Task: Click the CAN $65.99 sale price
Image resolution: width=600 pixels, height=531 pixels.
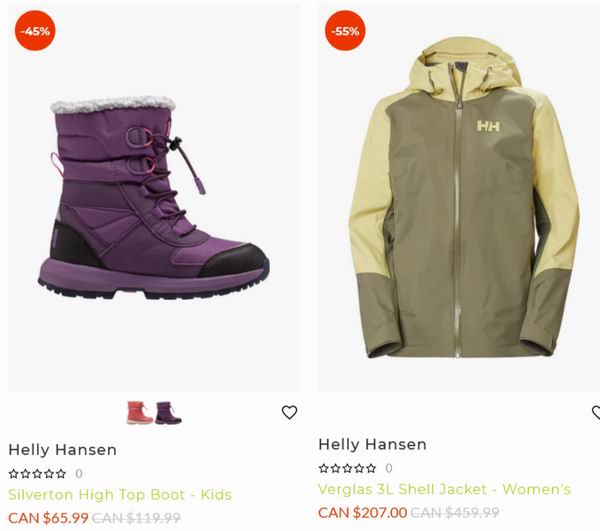Action: [x=48, y=518]
